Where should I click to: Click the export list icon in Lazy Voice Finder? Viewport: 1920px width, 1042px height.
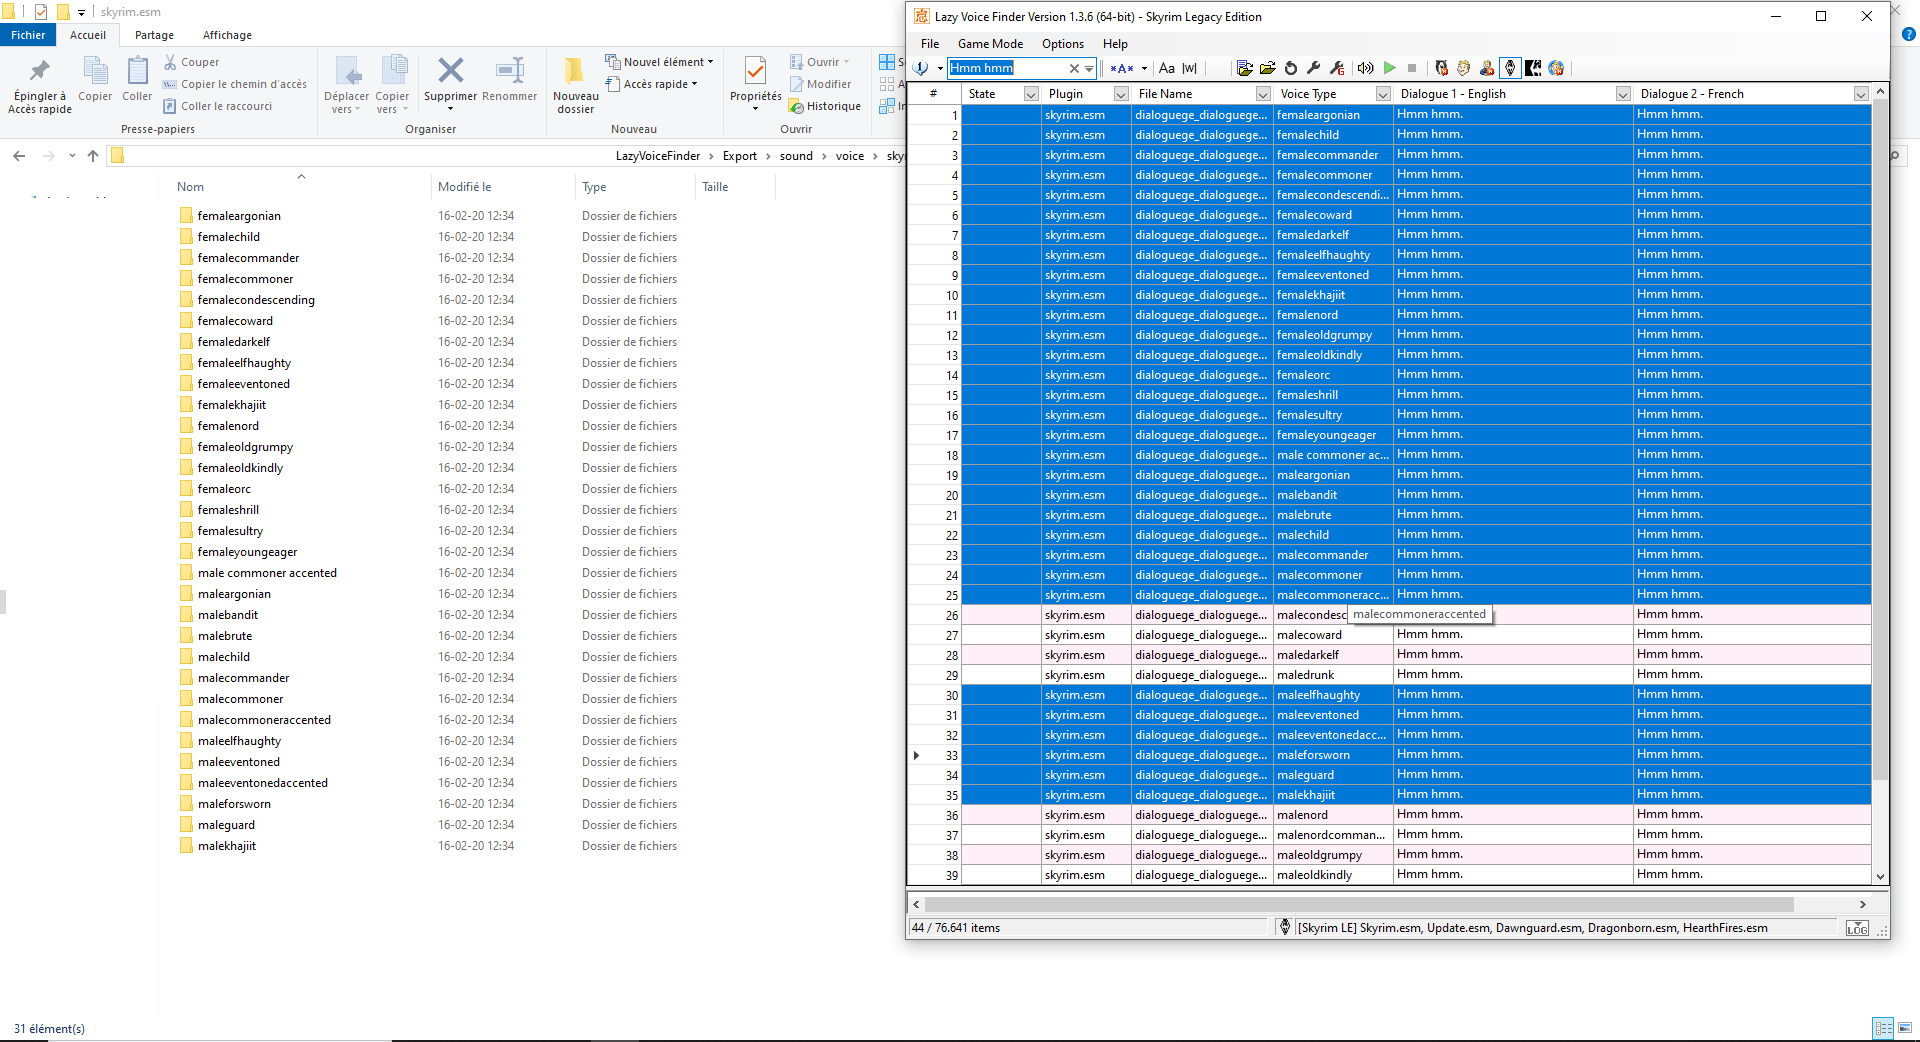coord(1244,68)
